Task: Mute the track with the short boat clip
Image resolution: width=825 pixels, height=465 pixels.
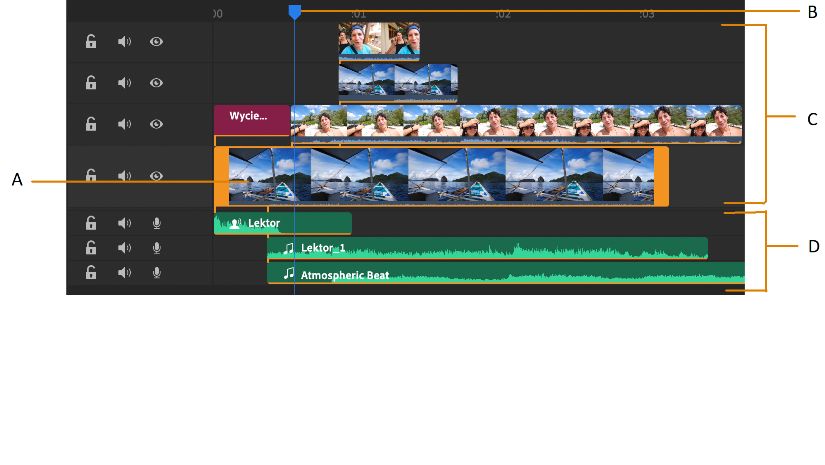Action: [x=124, y=83]
